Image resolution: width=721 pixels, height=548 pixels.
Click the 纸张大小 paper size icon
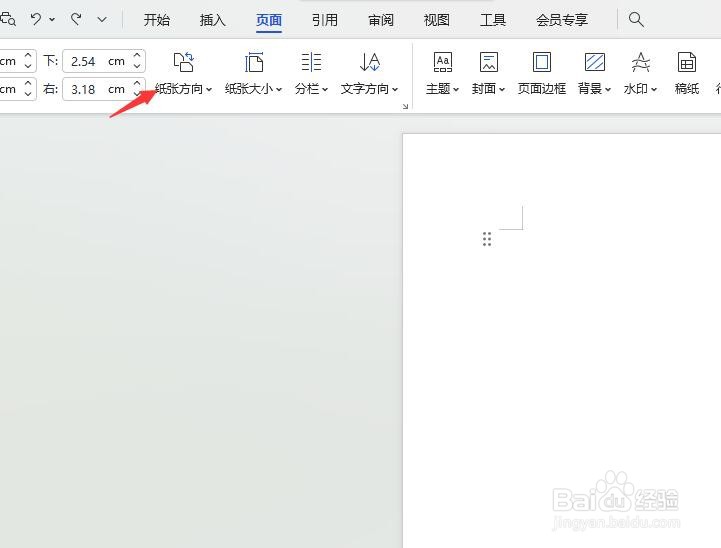[253, 62]
